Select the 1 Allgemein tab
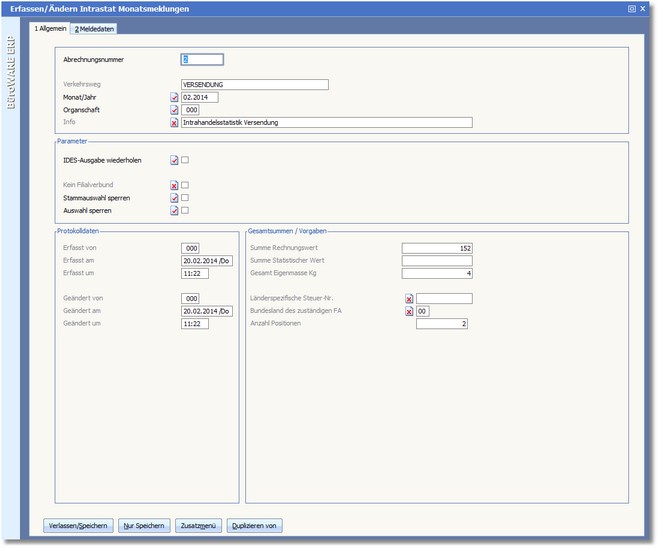 (x=50, y=29)
